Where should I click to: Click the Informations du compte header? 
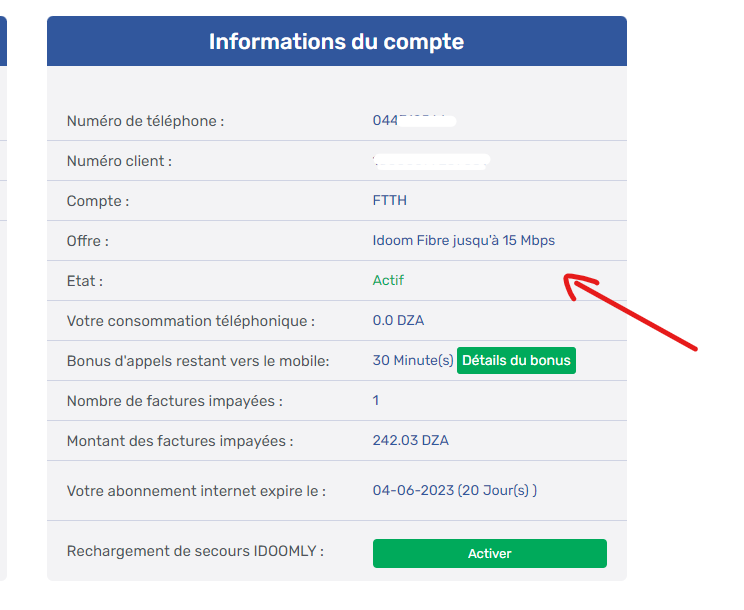click(x=336, y=42)
